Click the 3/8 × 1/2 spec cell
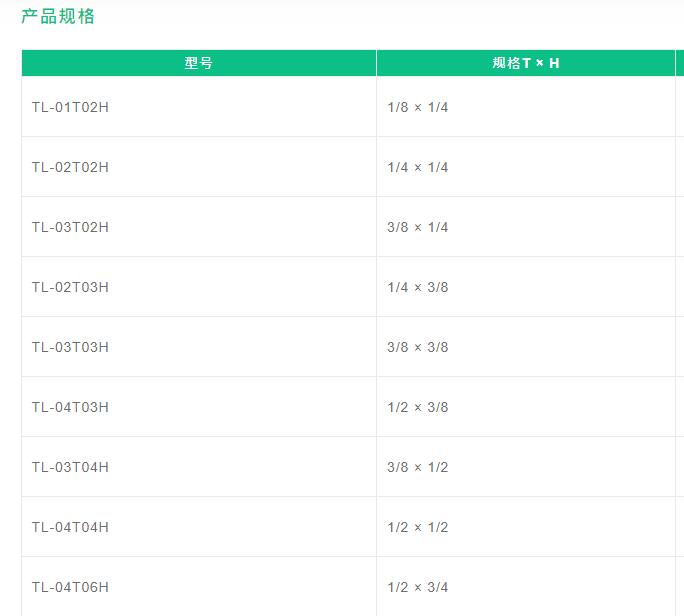This screenshot has width=684, height=616. pyautogui.click(x=526, y=466)
